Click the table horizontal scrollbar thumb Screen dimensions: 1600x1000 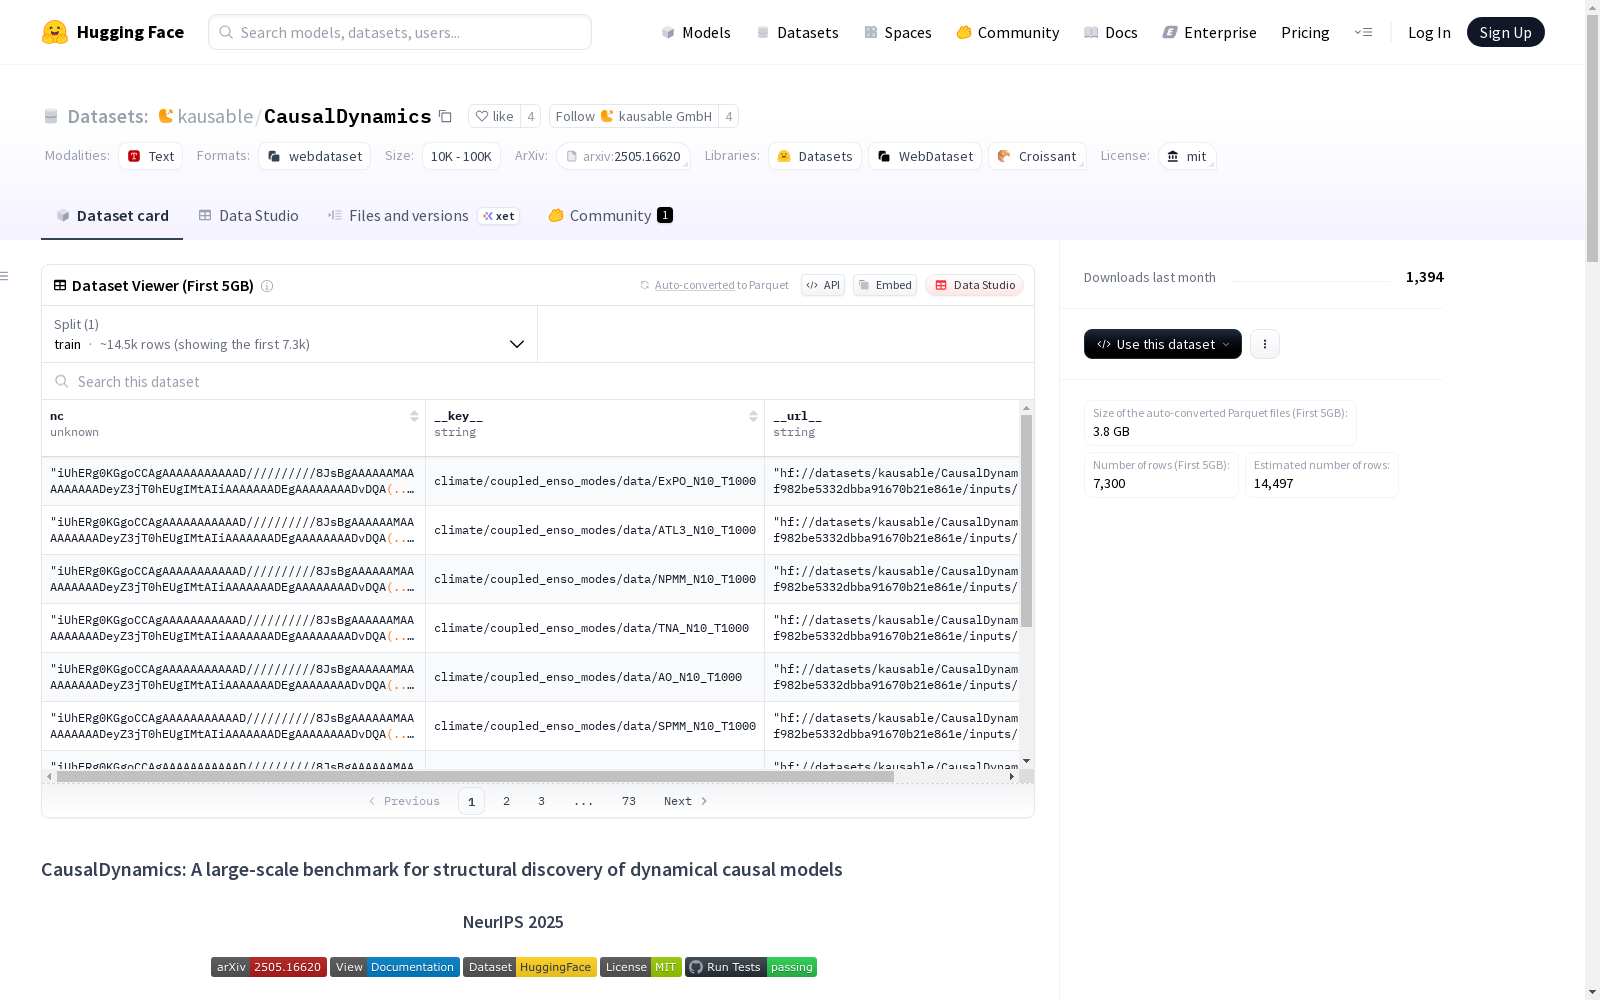pos(475,776)
